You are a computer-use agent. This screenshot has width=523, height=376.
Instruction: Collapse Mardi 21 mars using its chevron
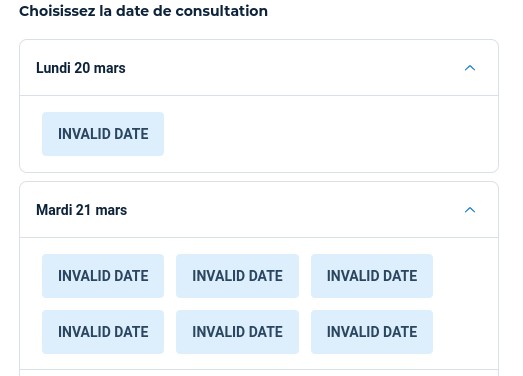click(470, 210)
